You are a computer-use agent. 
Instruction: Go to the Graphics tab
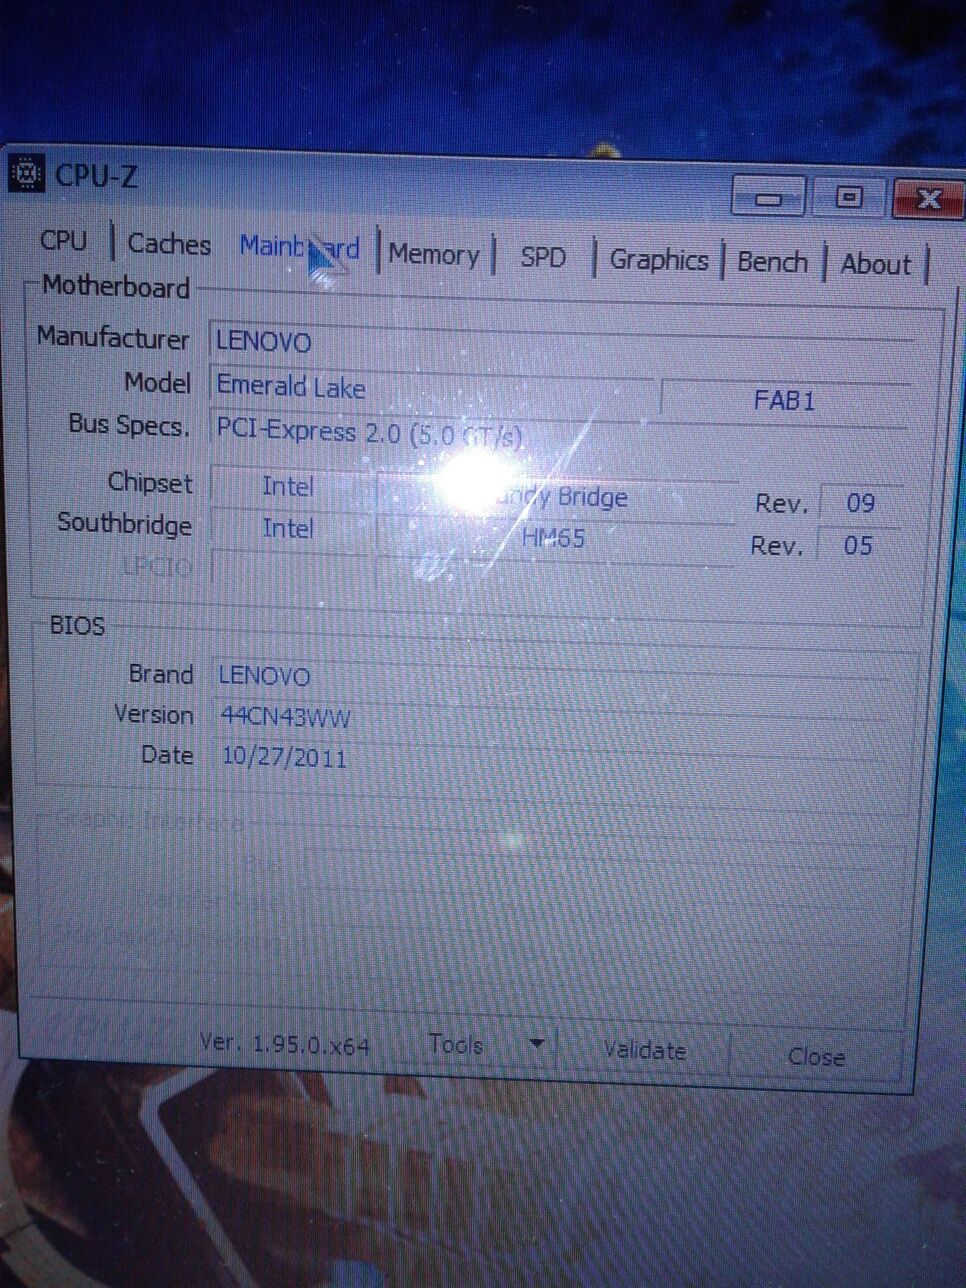[x=659, y=260]
